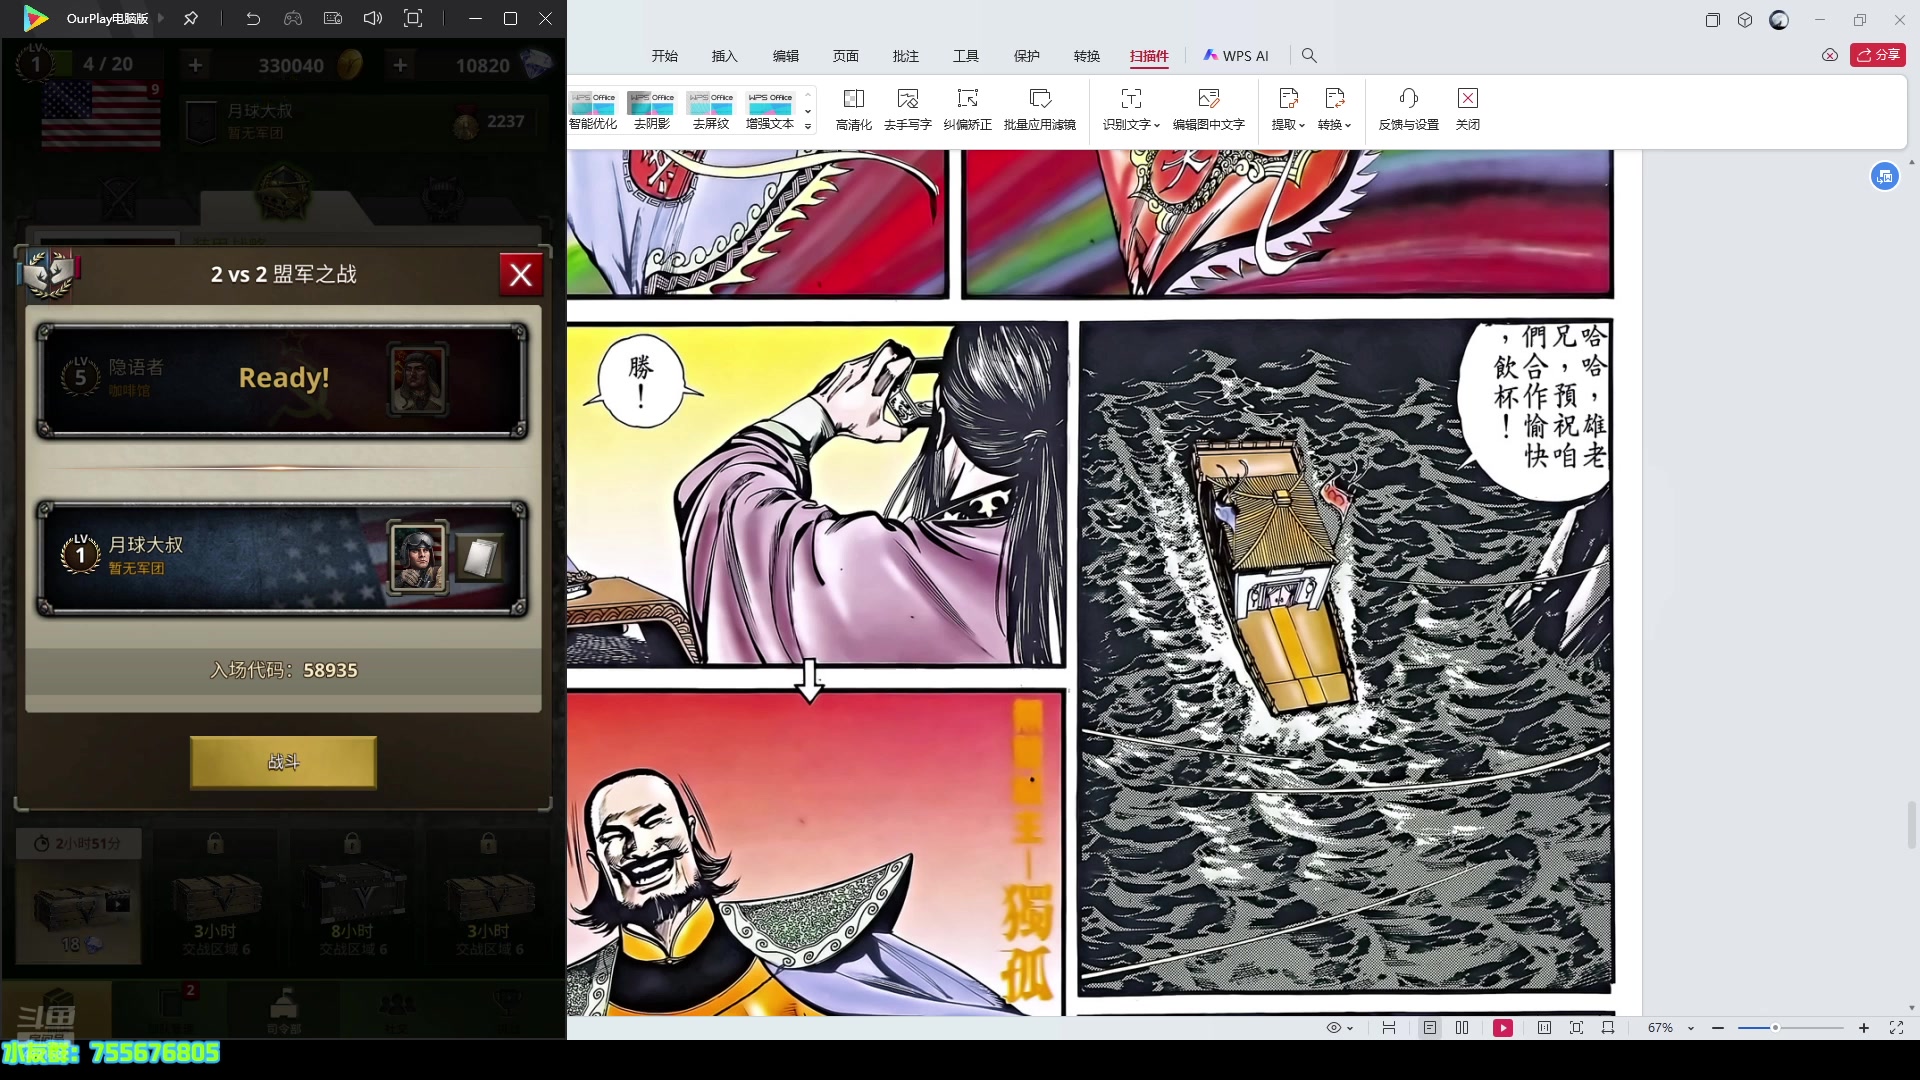Click the zoom in plus button

1864,1028
